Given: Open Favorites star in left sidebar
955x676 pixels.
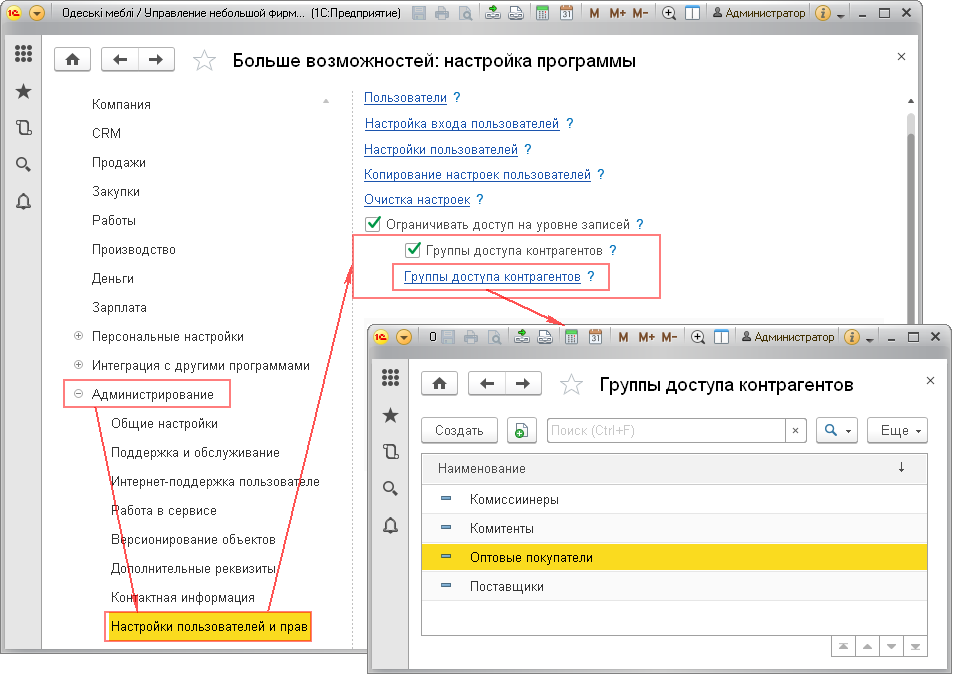Looking at the screenshot, I should [x=24, y=91].
